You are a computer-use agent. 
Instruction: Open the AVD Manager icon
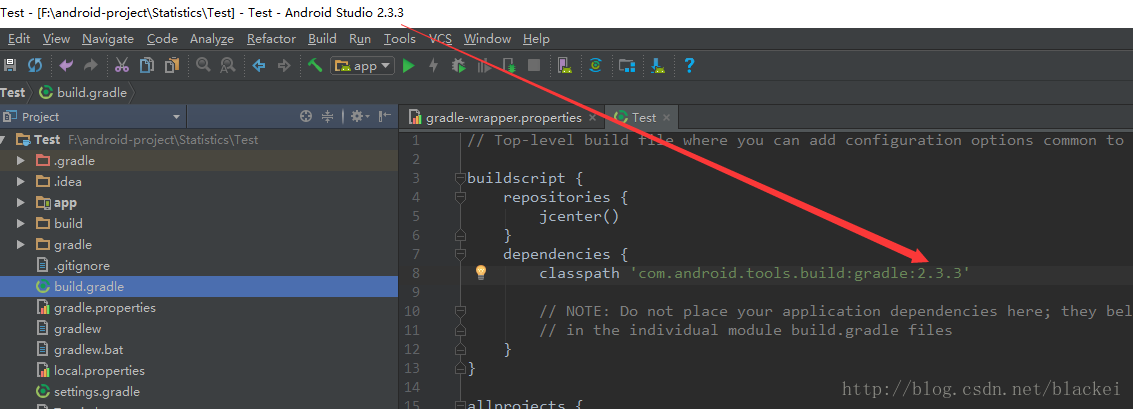(565, 66)
